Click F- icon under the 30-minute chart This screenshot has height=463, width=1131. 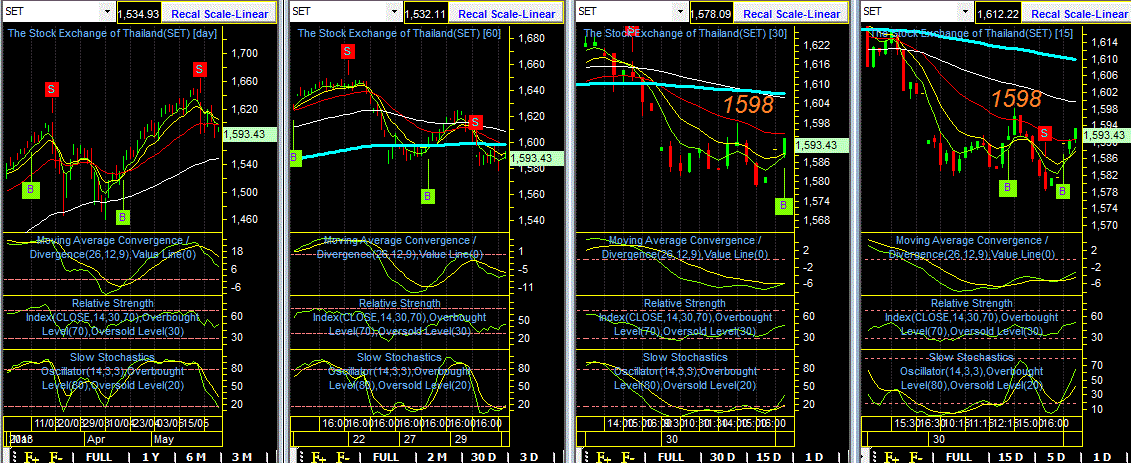click(628, 457)
